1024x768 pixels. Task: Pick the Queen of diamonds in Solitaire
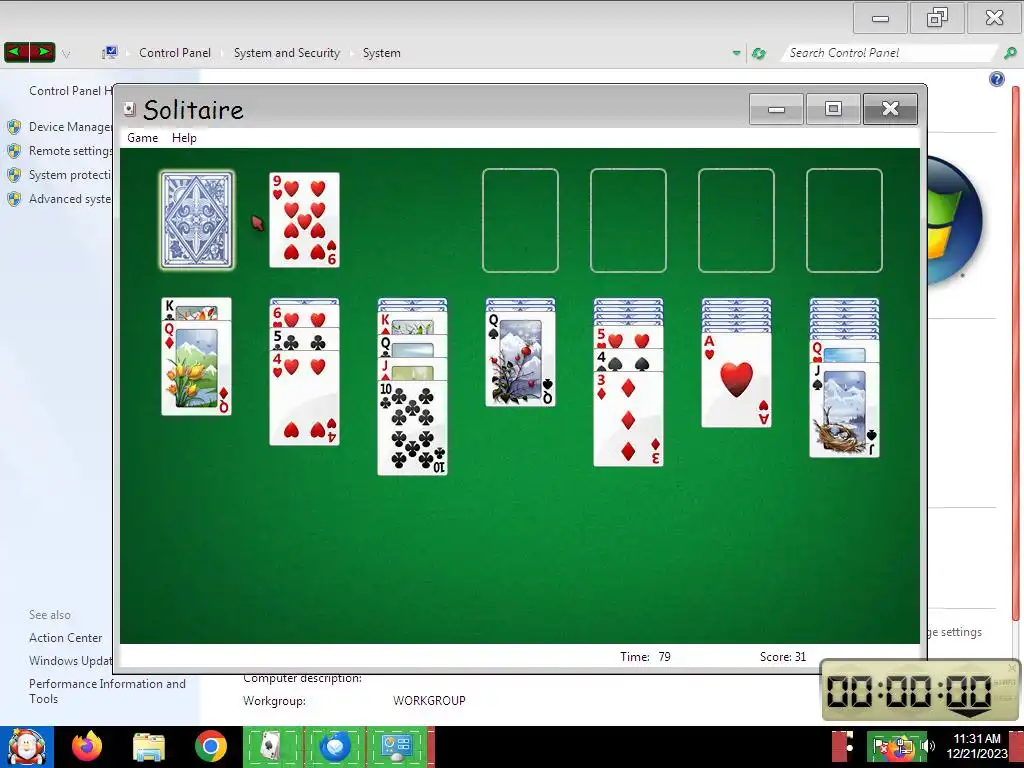[197, 368]
